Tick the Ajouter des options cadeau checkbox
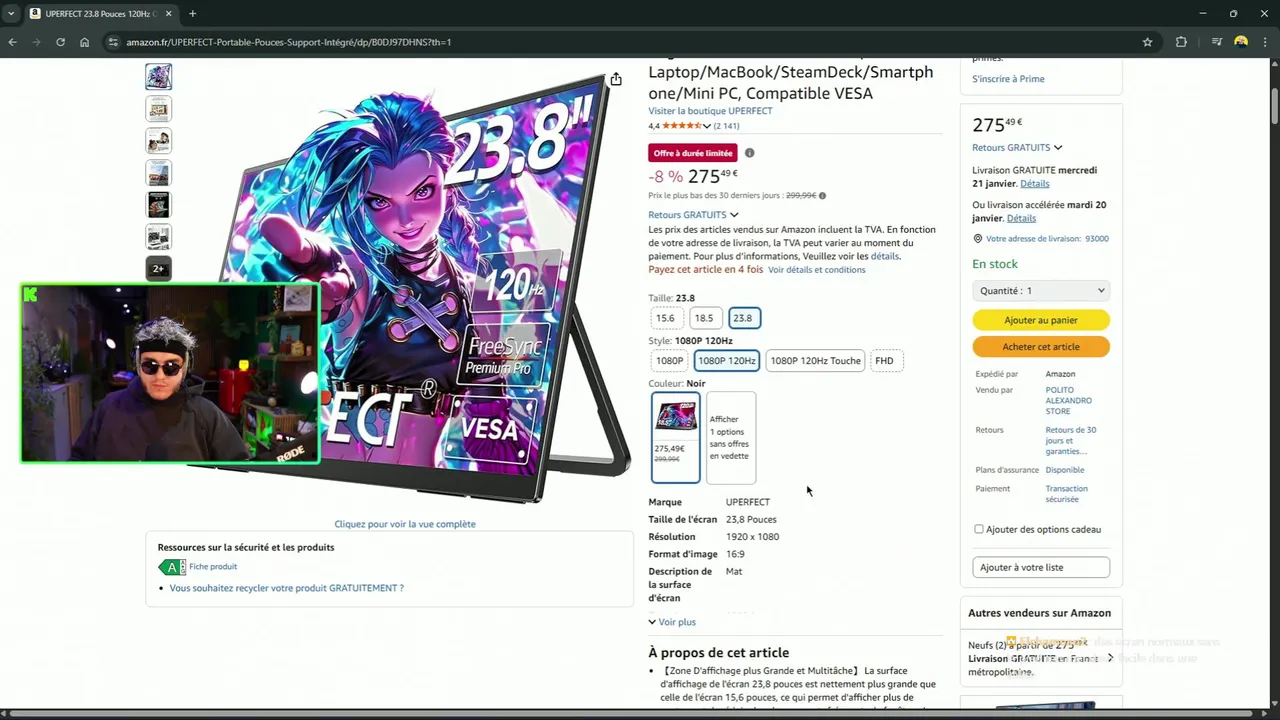This screenshot has height=720, width=1280. click(979, 529)
